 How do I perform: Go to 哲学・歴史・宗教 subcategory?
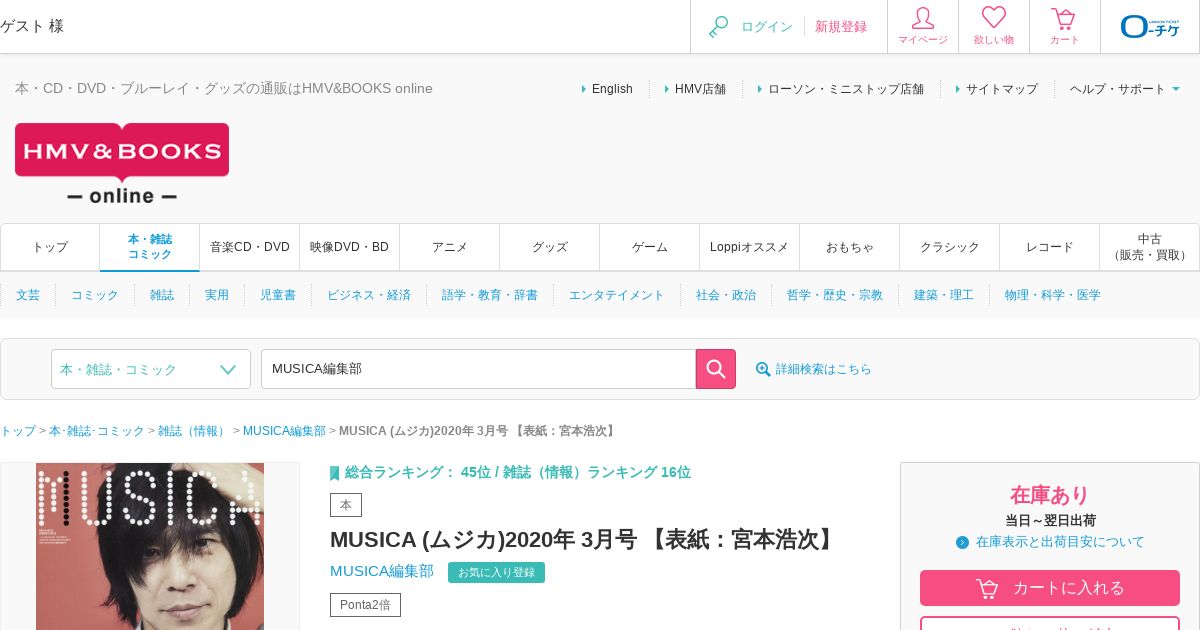tap(835, 295)
